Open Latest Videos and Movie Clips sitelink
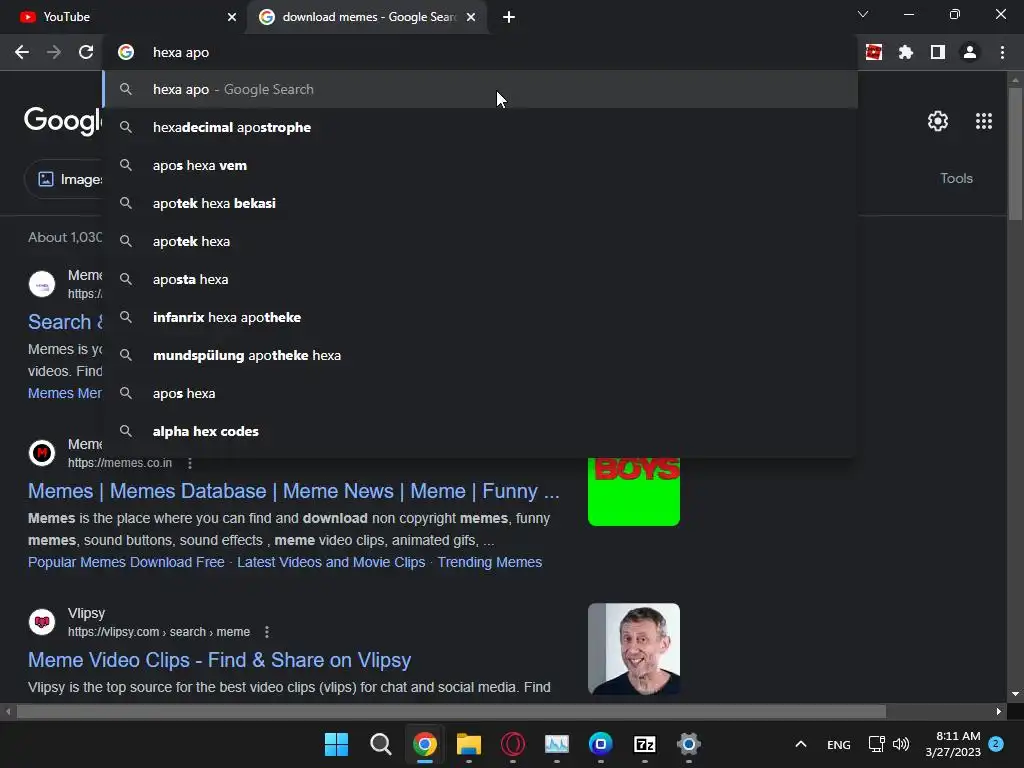 (331, 562)
